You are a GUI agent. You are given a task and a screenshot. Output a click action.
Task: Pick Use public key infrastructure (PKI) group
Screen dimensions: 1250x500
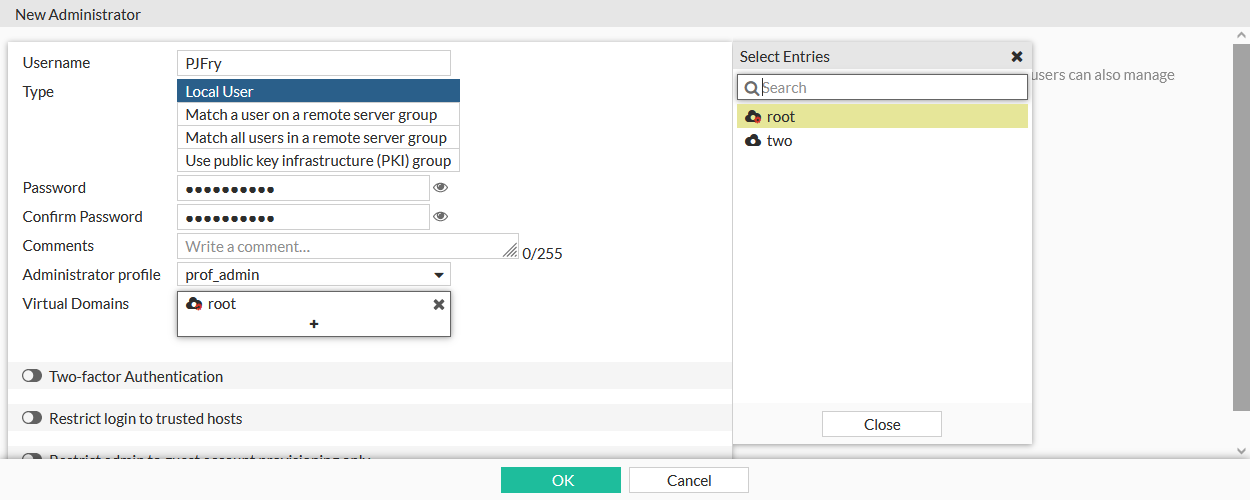pos(318,161)
